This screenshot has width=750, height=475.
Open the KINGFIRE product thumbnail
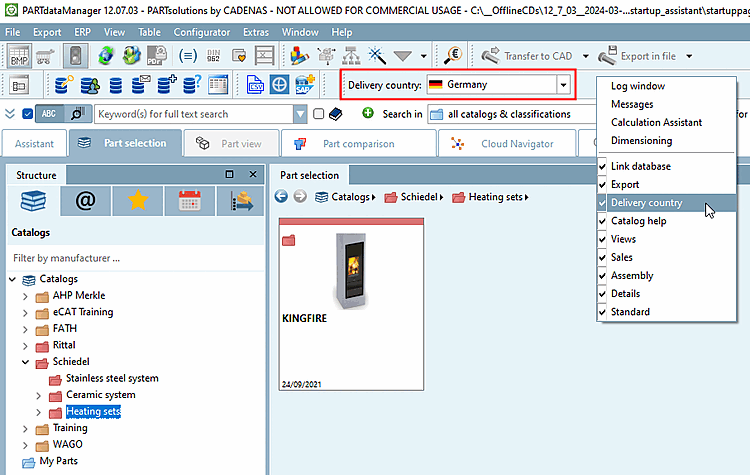click(351, 304)
